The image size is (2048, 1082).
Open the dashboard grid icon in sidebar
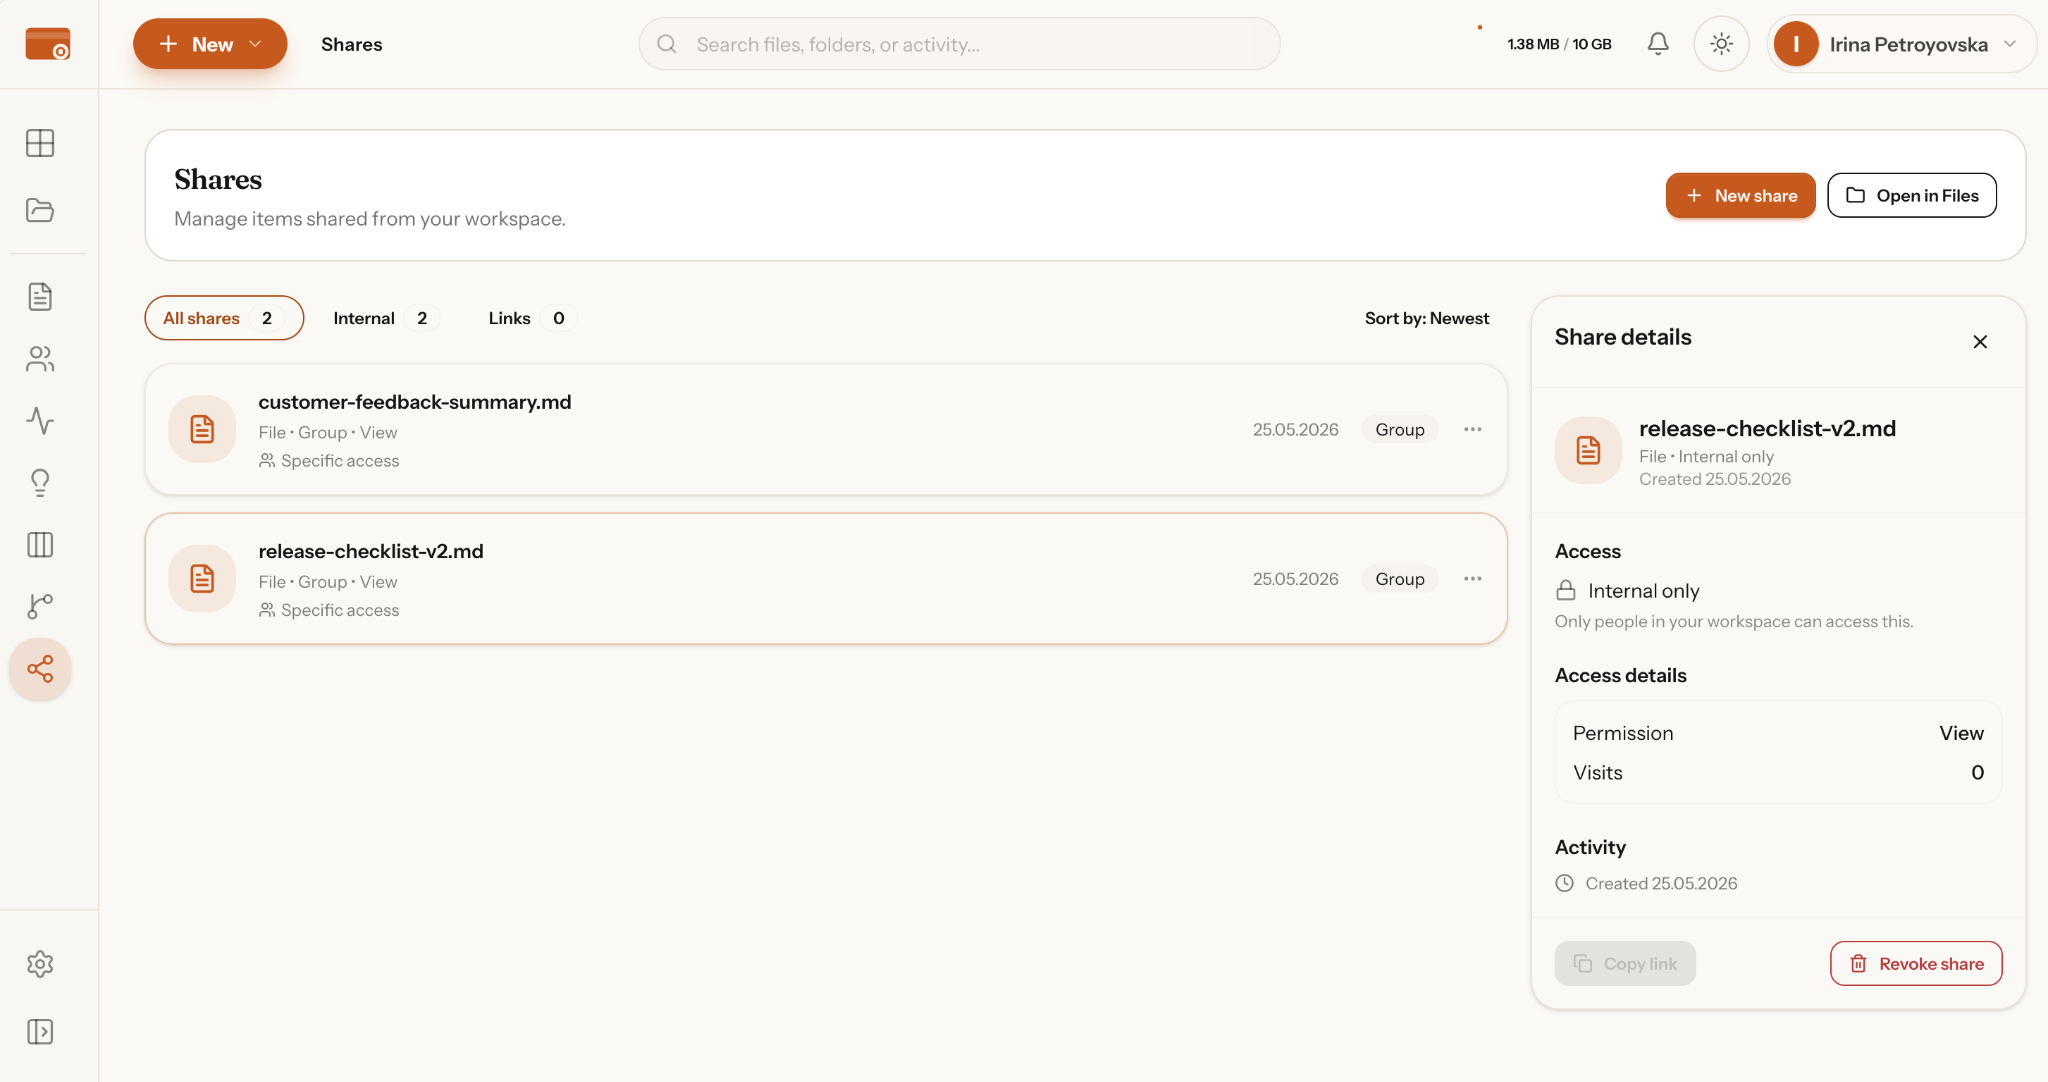pos(40,143)
